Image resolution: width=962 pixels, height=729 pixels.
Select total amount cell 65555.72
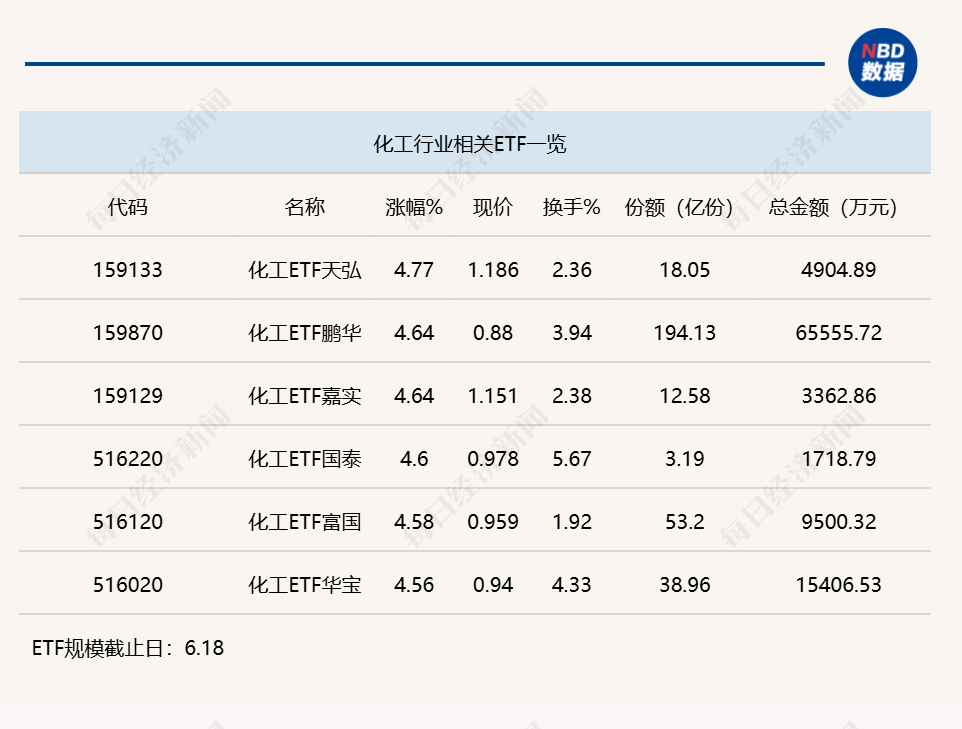[x=839, y=333]
